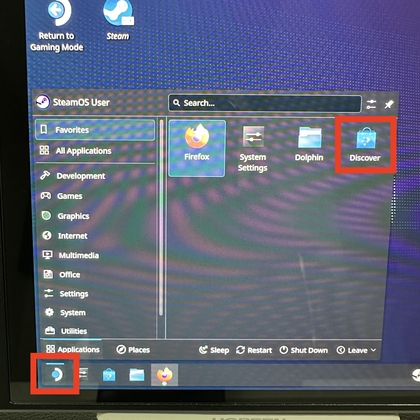Toggle the pin to keep the launcher open
The height and width of the screenshot is (420, 420).
(x=389, y=104)
